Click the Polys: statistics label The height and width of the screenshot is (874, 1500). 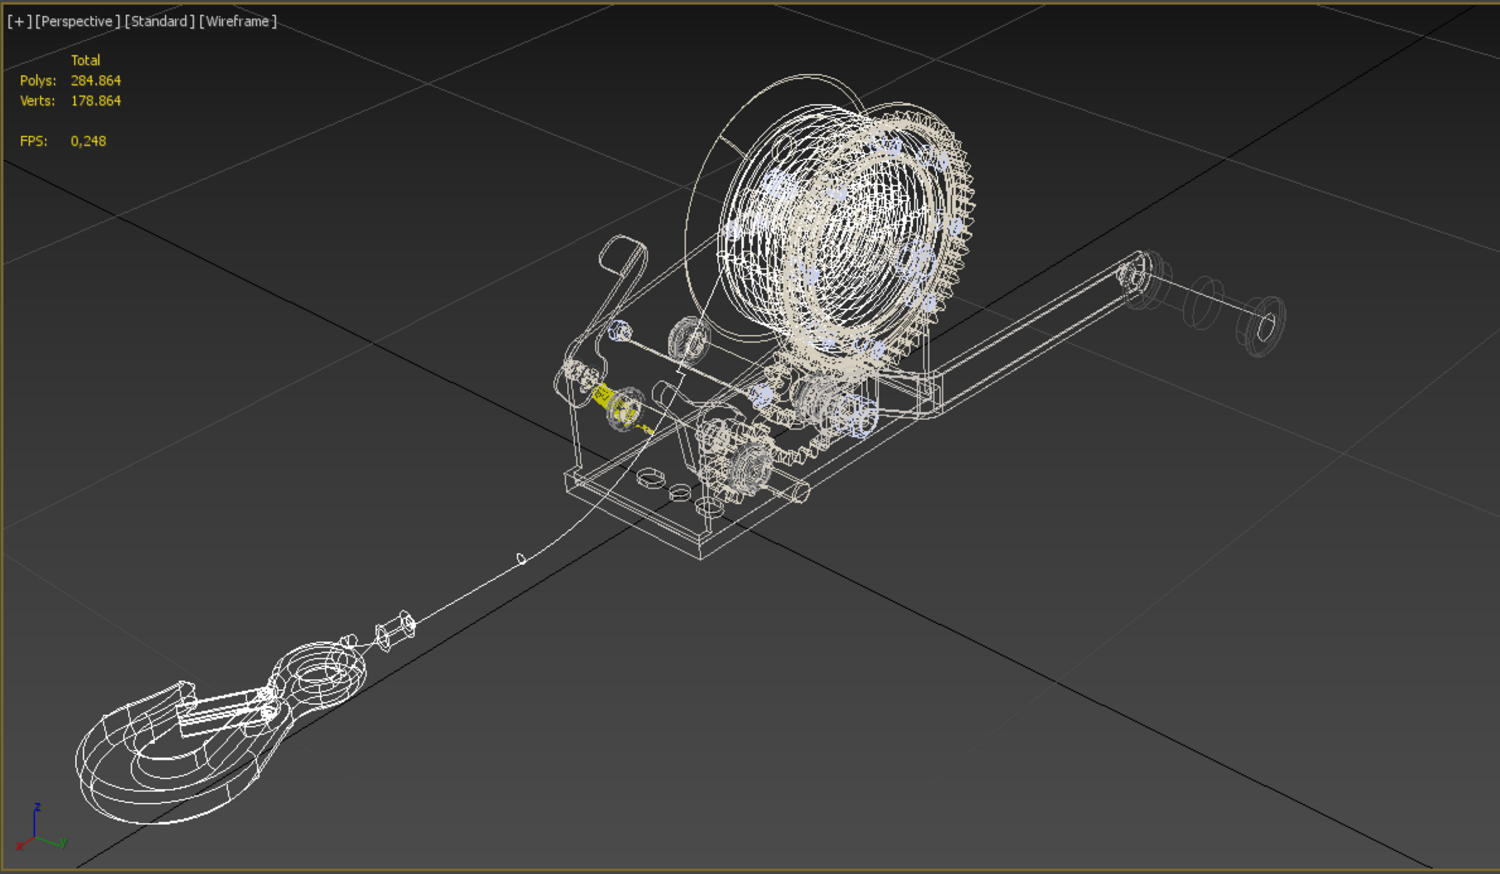(x=38, y=81)
